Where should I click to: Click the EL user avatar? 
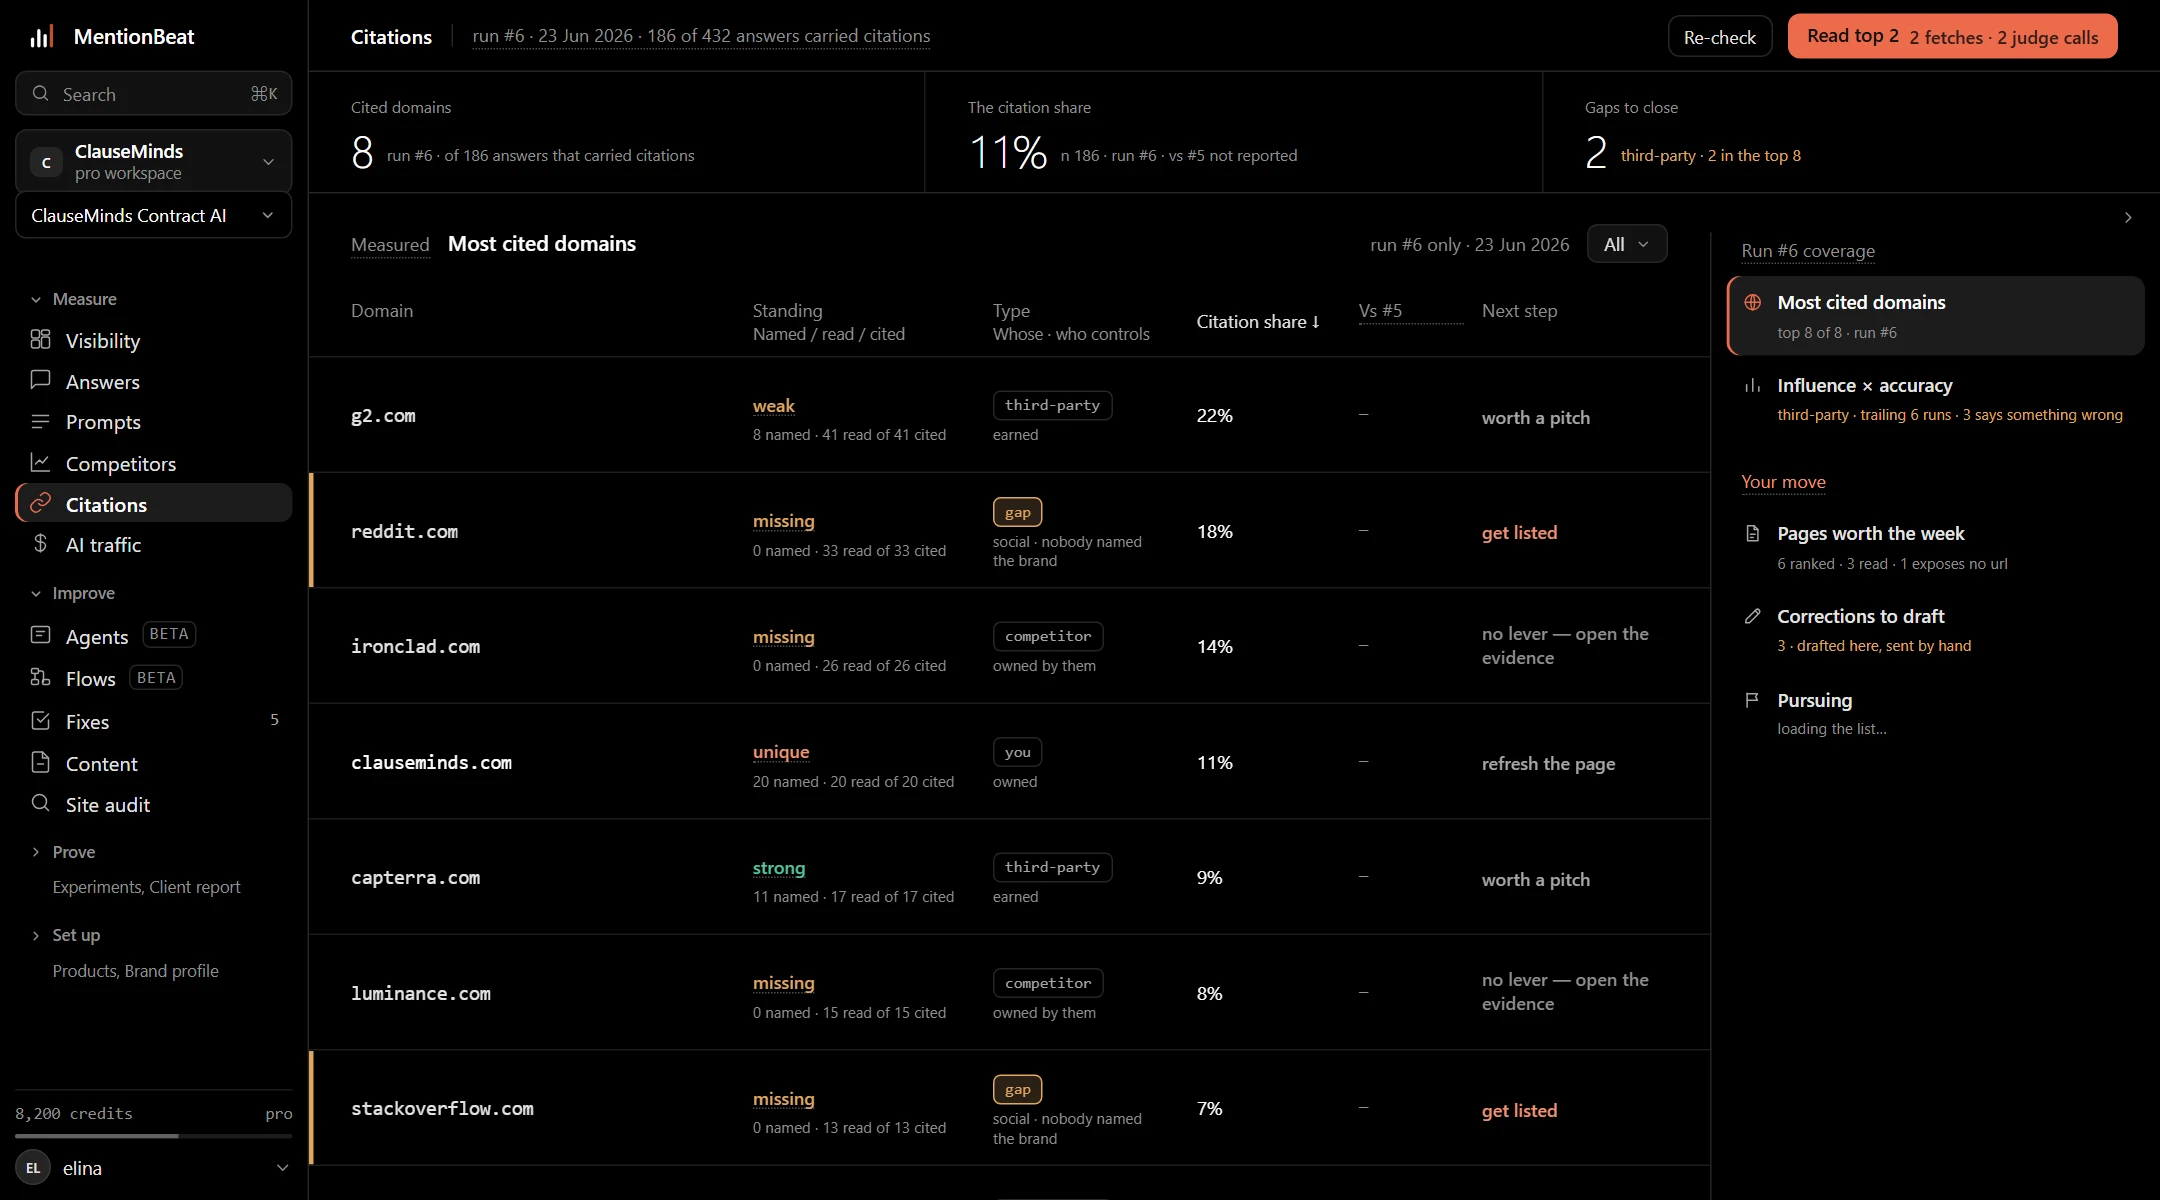pos(33,1168)
